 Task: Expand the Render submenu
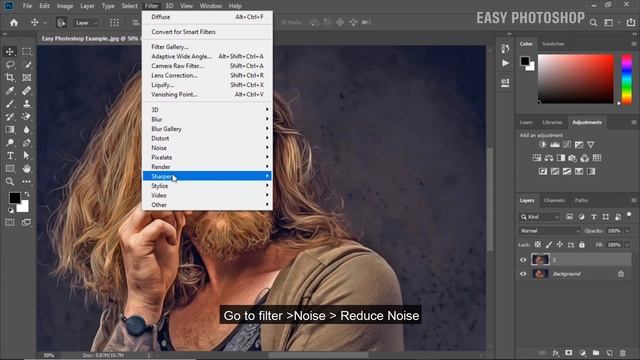pos(207,167)
